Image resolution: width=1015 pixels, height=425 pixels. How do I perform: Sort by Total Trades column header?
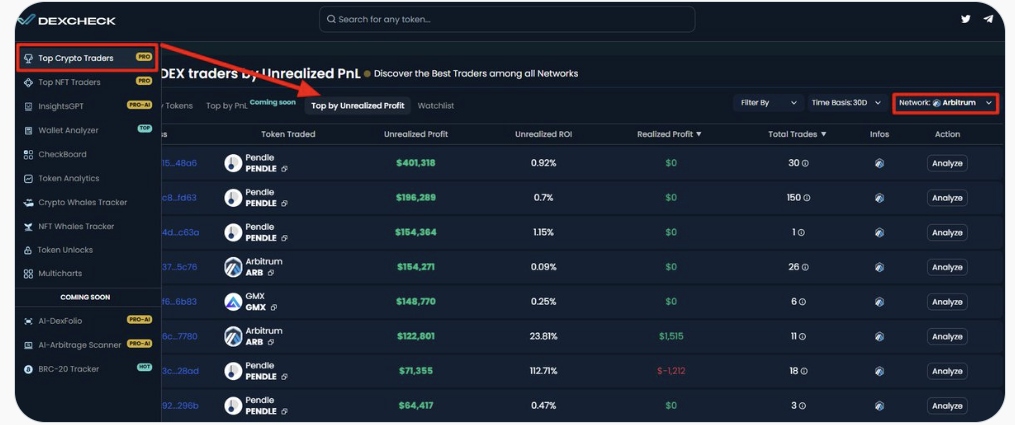797,134
